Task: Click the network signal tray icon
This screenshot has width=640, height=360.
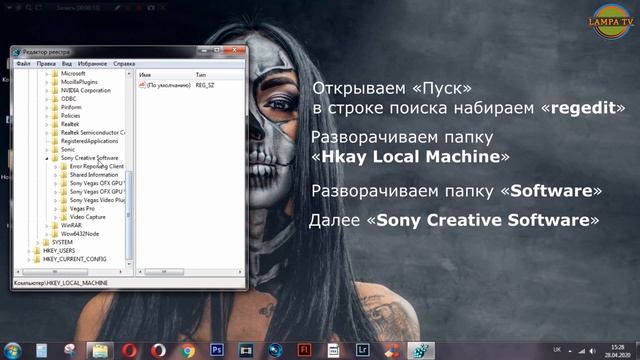Action: click(x=582, y=351)
